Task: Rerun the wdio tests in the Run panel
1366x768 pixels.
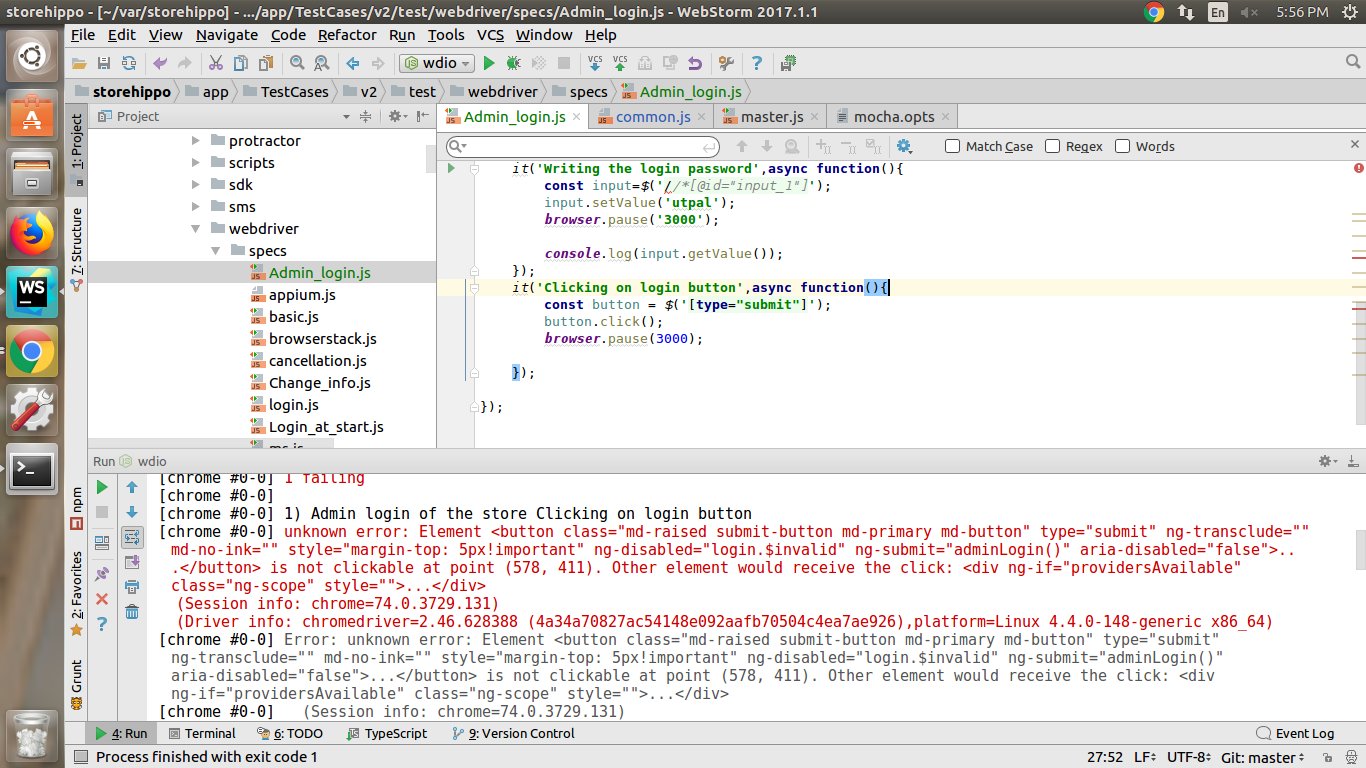Action: click(x=100, y=487)
